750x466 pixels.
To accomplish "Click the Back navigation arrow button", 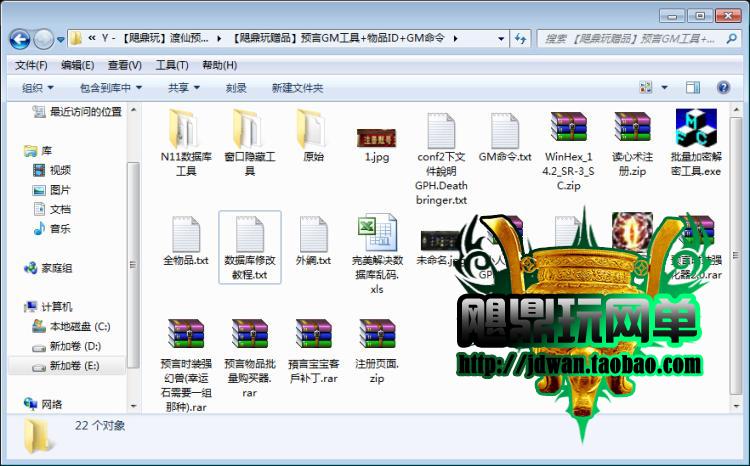I will coord(20,39).
